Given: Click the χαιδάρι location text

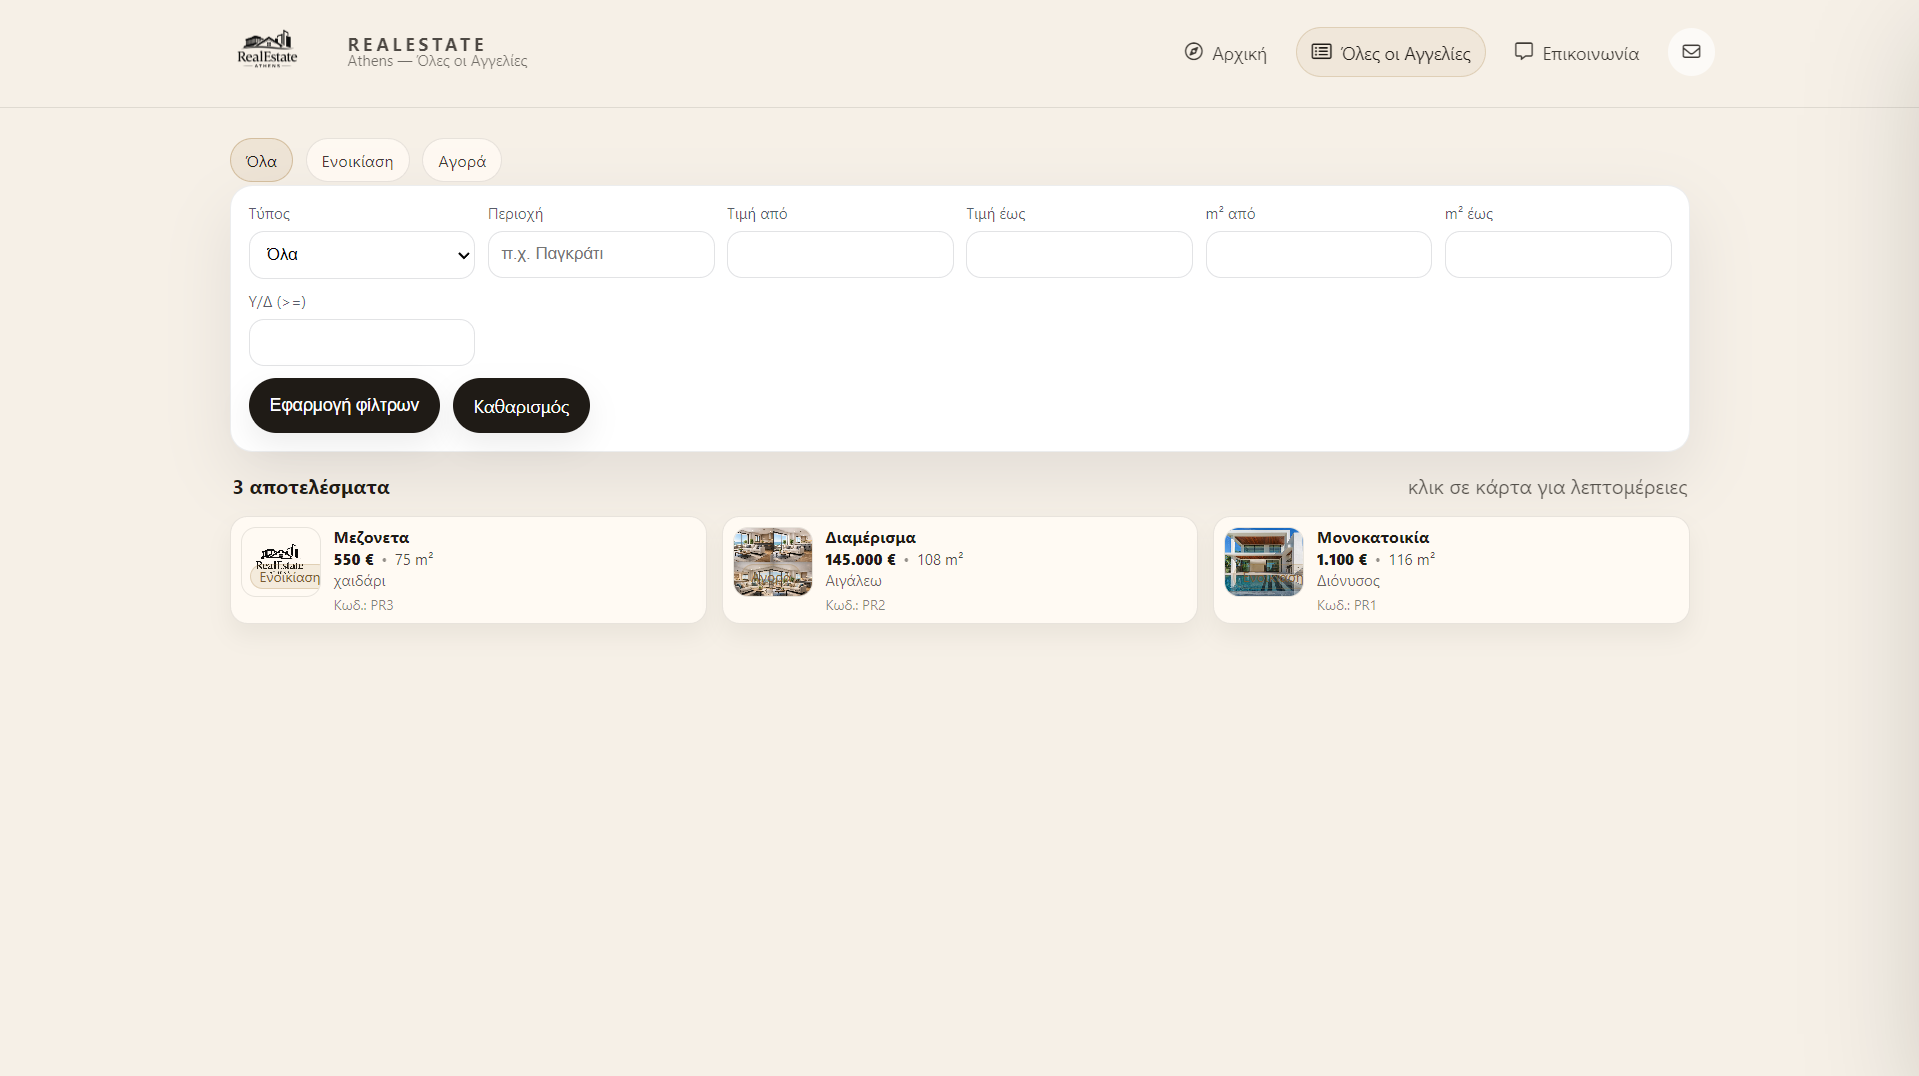Looking at the screenshot, I should point(360,581).
